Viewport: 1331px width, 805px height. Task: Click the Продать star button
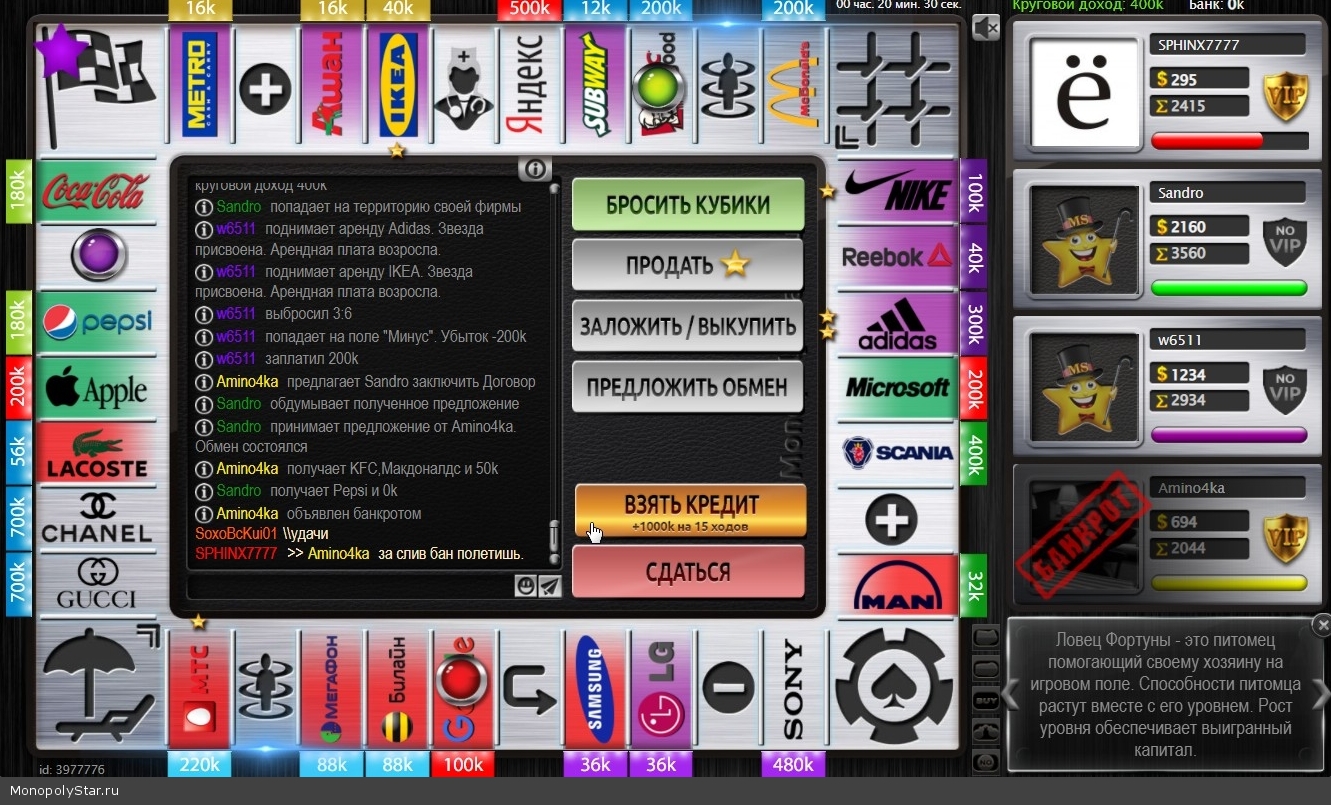688,265
